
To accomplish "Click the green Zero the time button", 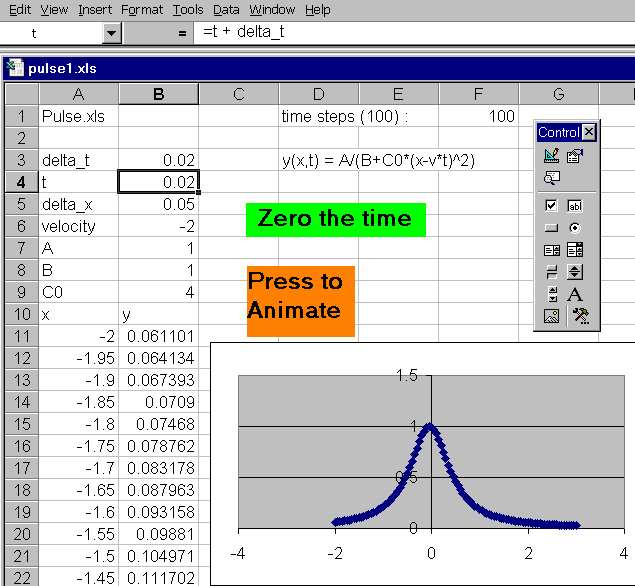I will click(335, 219).
